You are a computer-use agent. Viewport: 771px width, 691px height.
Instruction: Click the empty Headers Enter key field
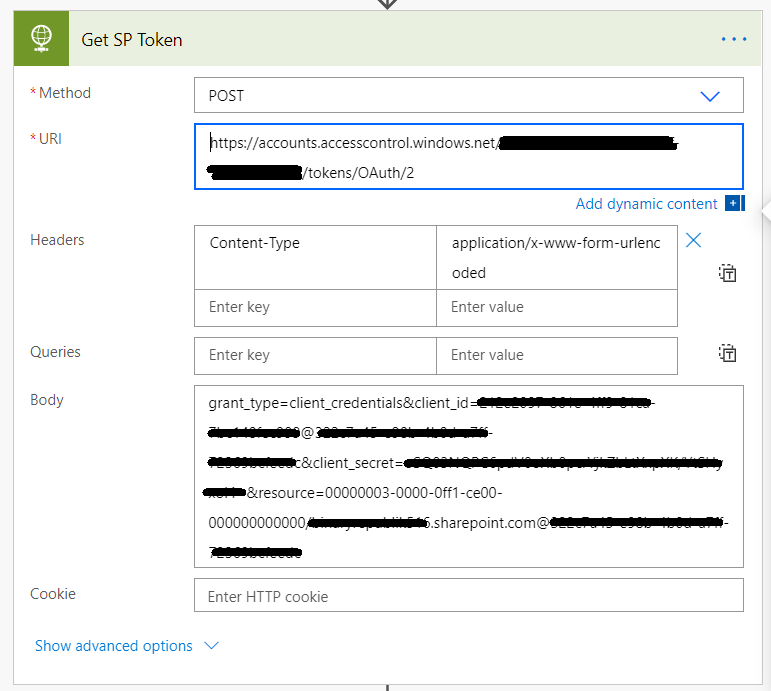[315, 307]
